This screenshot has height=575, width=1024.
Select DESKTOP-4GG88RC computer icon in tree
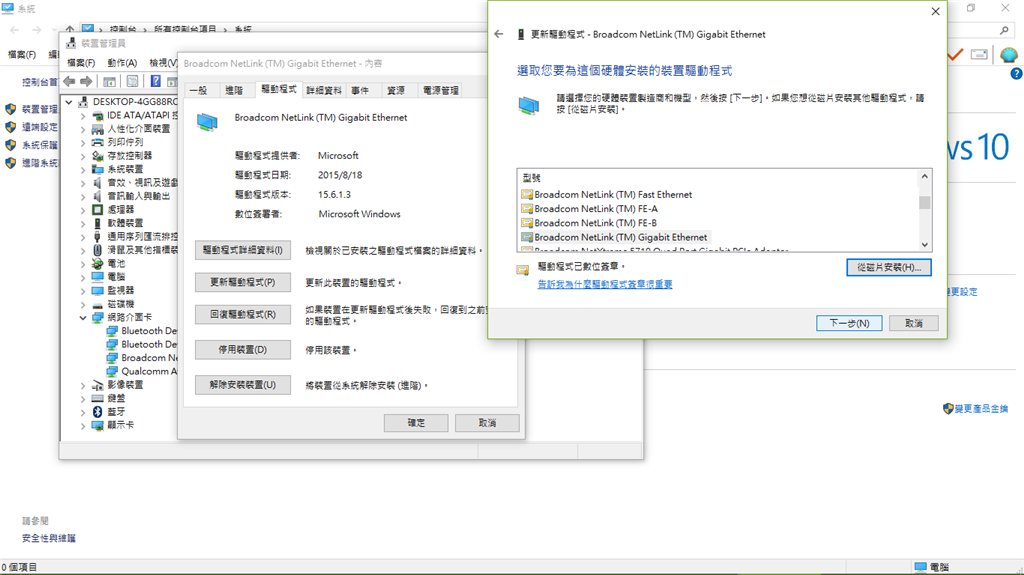coord(83,101)
